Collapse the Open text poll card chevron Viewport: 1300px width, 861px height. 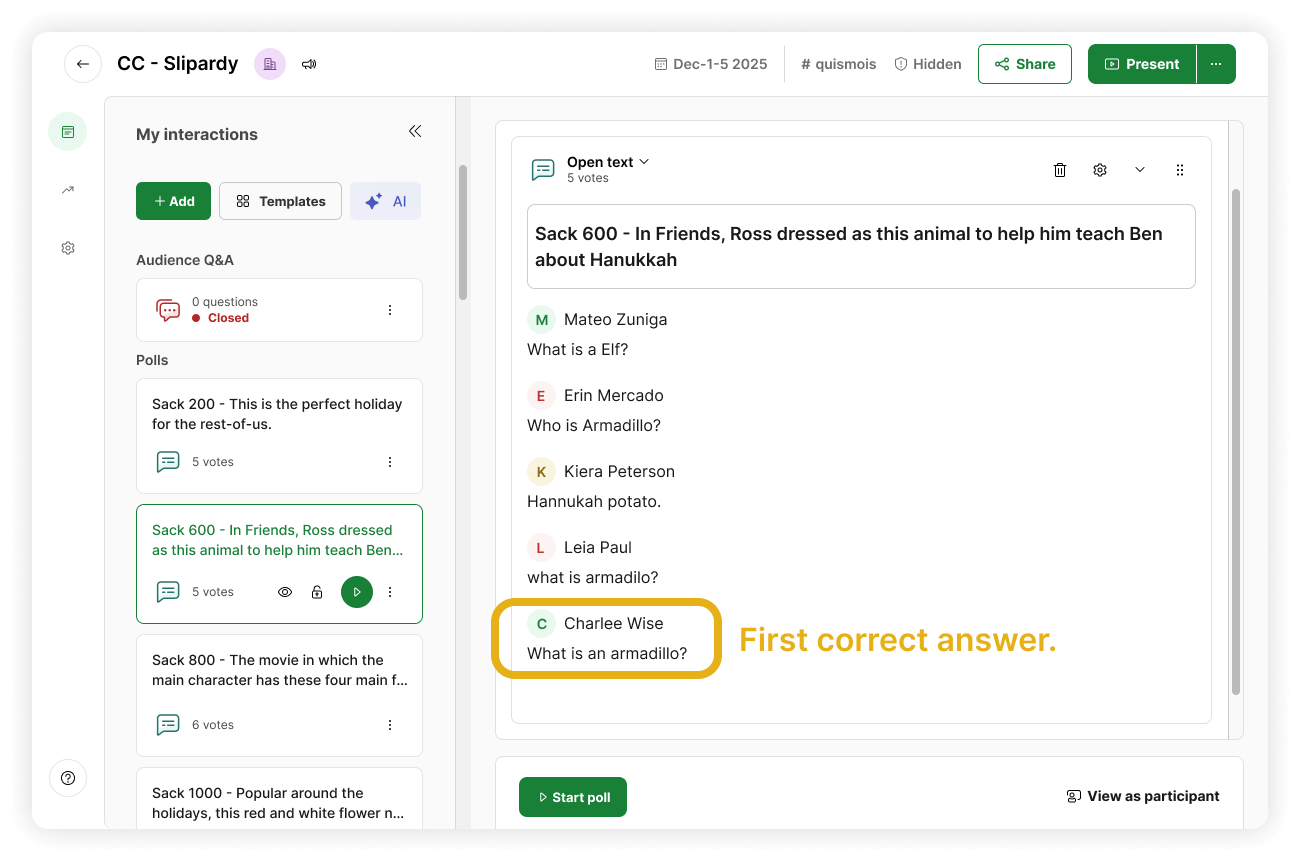click(1140, 170)
